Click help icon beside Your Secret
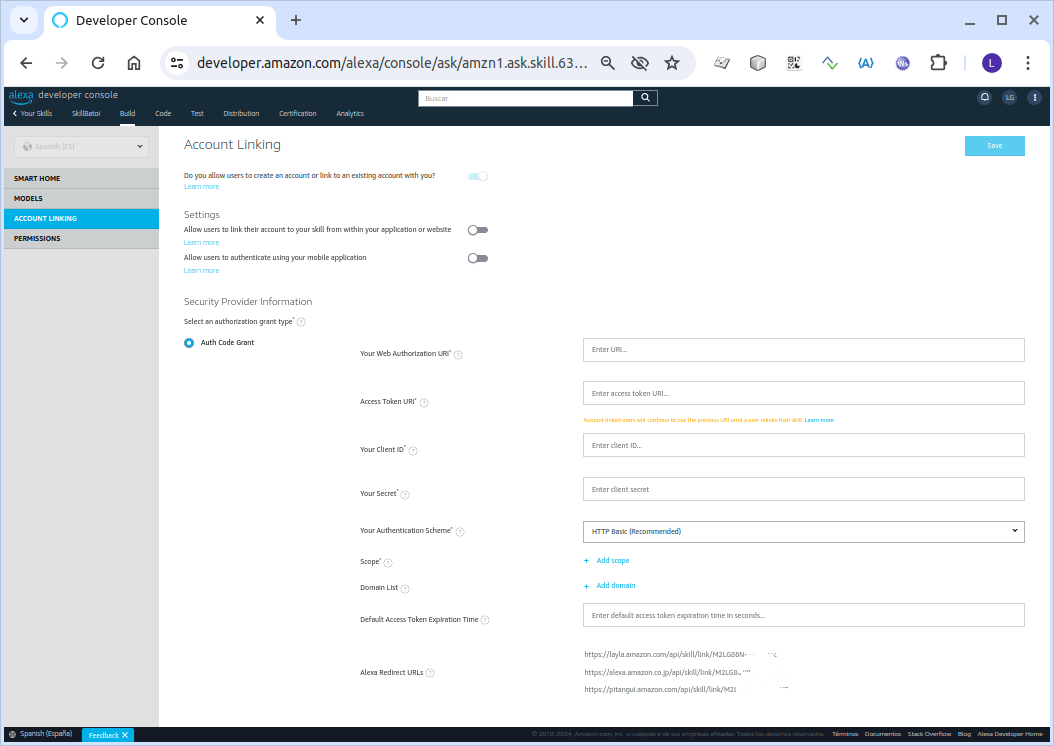The image size is (1054, 746). [405, 495]
